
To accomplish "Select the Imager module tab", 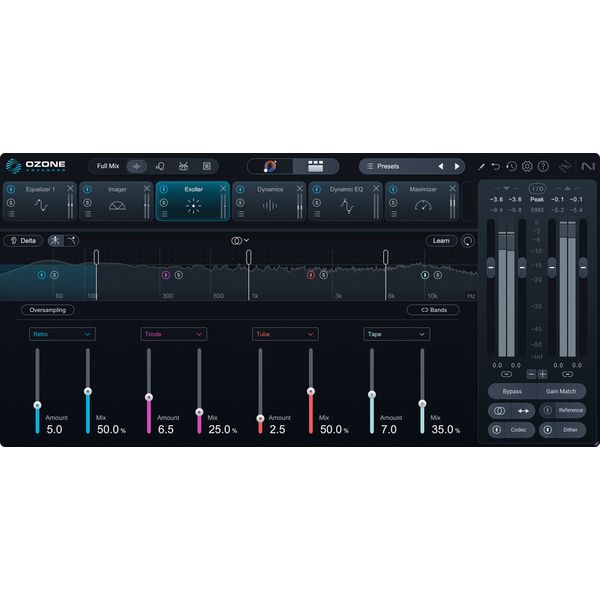I will pyautogui.click(x=117, y=201).
